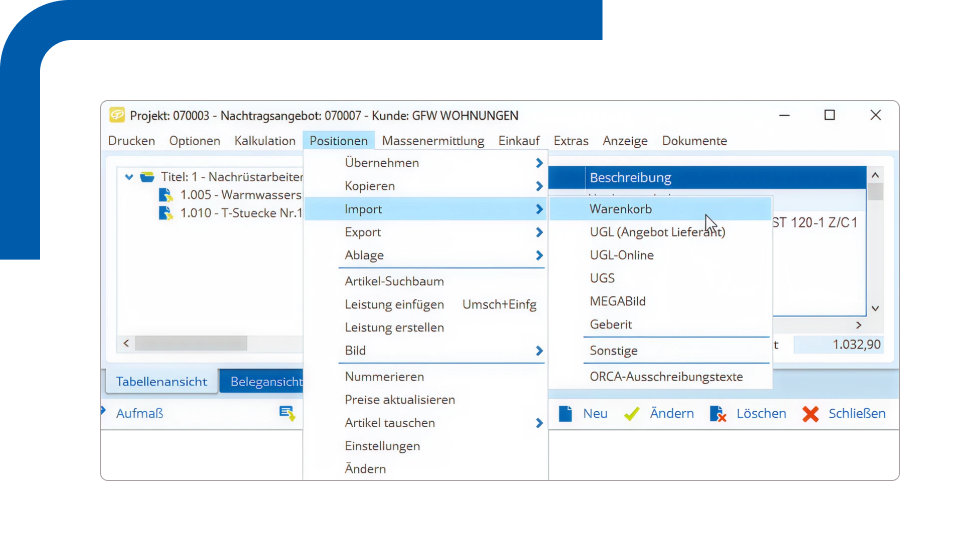Open the Massenermittlung menu
This screenshot has height=541, width=960.
[432, 141]
